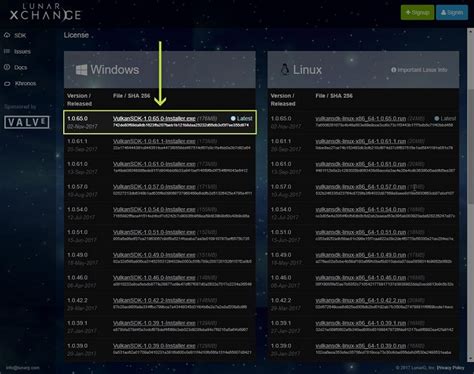Image resolution: width=474 pixels, height=374 pixels.
Task: Select the Issues sidebar icon
Action: tap(7, 51)
